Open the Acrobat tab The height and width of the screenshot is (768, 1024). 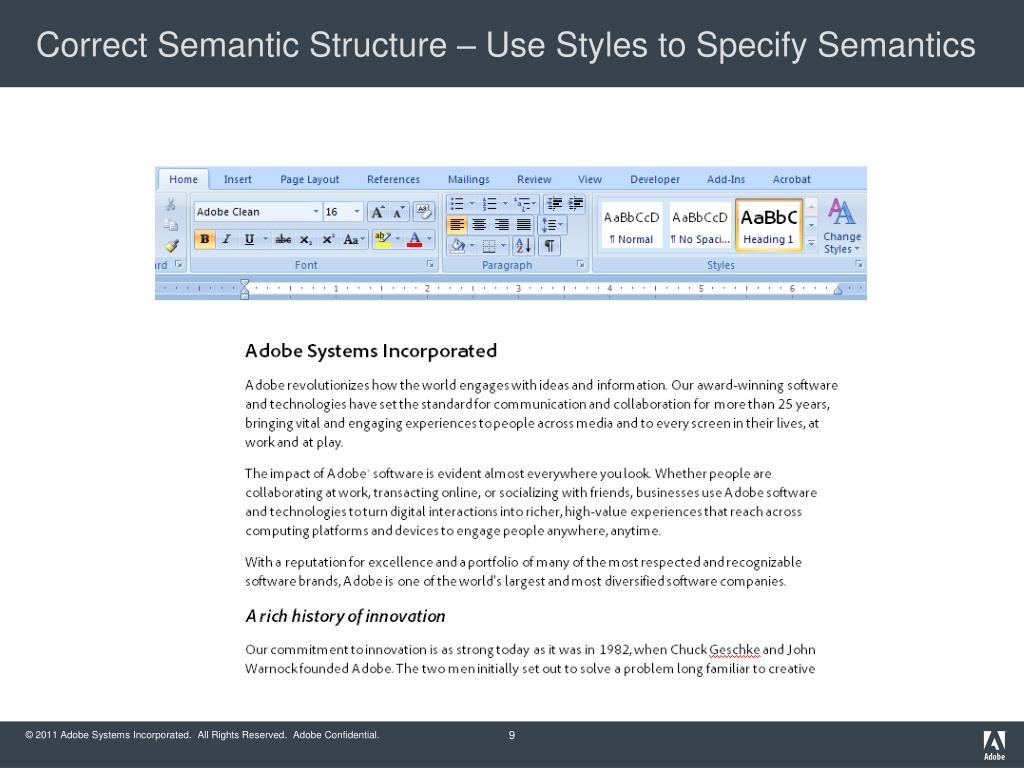(792, 179)
